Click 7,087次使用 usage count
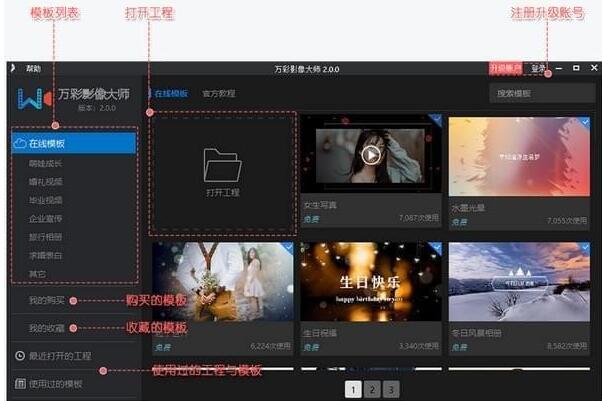The width and height of the screenshot is (602, 401). point(418,218)
